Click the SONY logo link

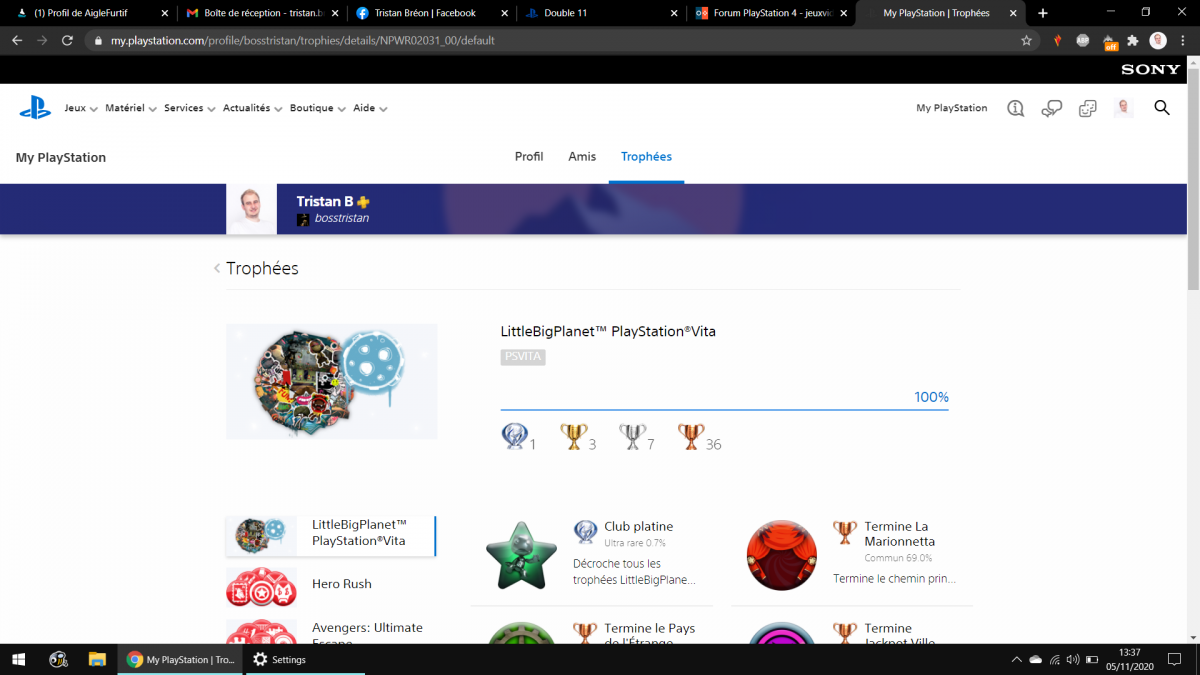click(x=1150, y=70)
